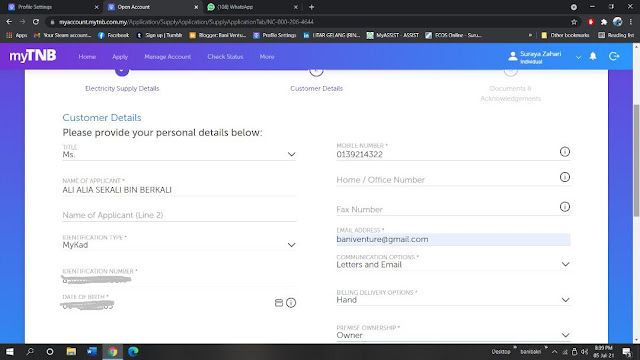Viewport: 640px width, 360px height.
Task: Show info for Home / Office Number
Action: (x=564, y=177)
